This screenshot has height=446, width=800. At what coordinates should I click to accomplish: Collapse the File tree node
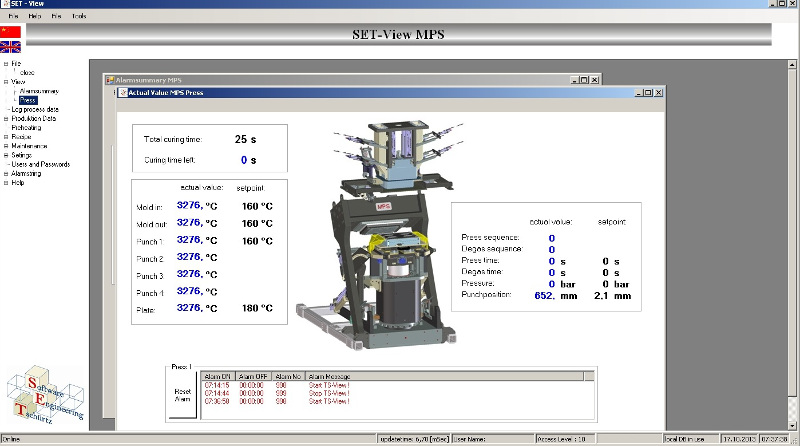point(6,64)
